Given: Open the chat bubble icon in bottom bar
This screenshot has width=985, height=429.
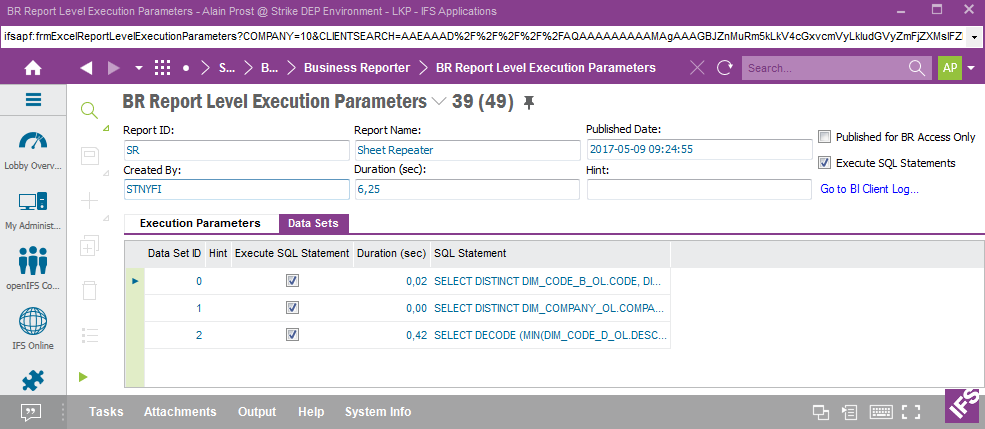Looking at the screenshot, I should coord(31,412).
